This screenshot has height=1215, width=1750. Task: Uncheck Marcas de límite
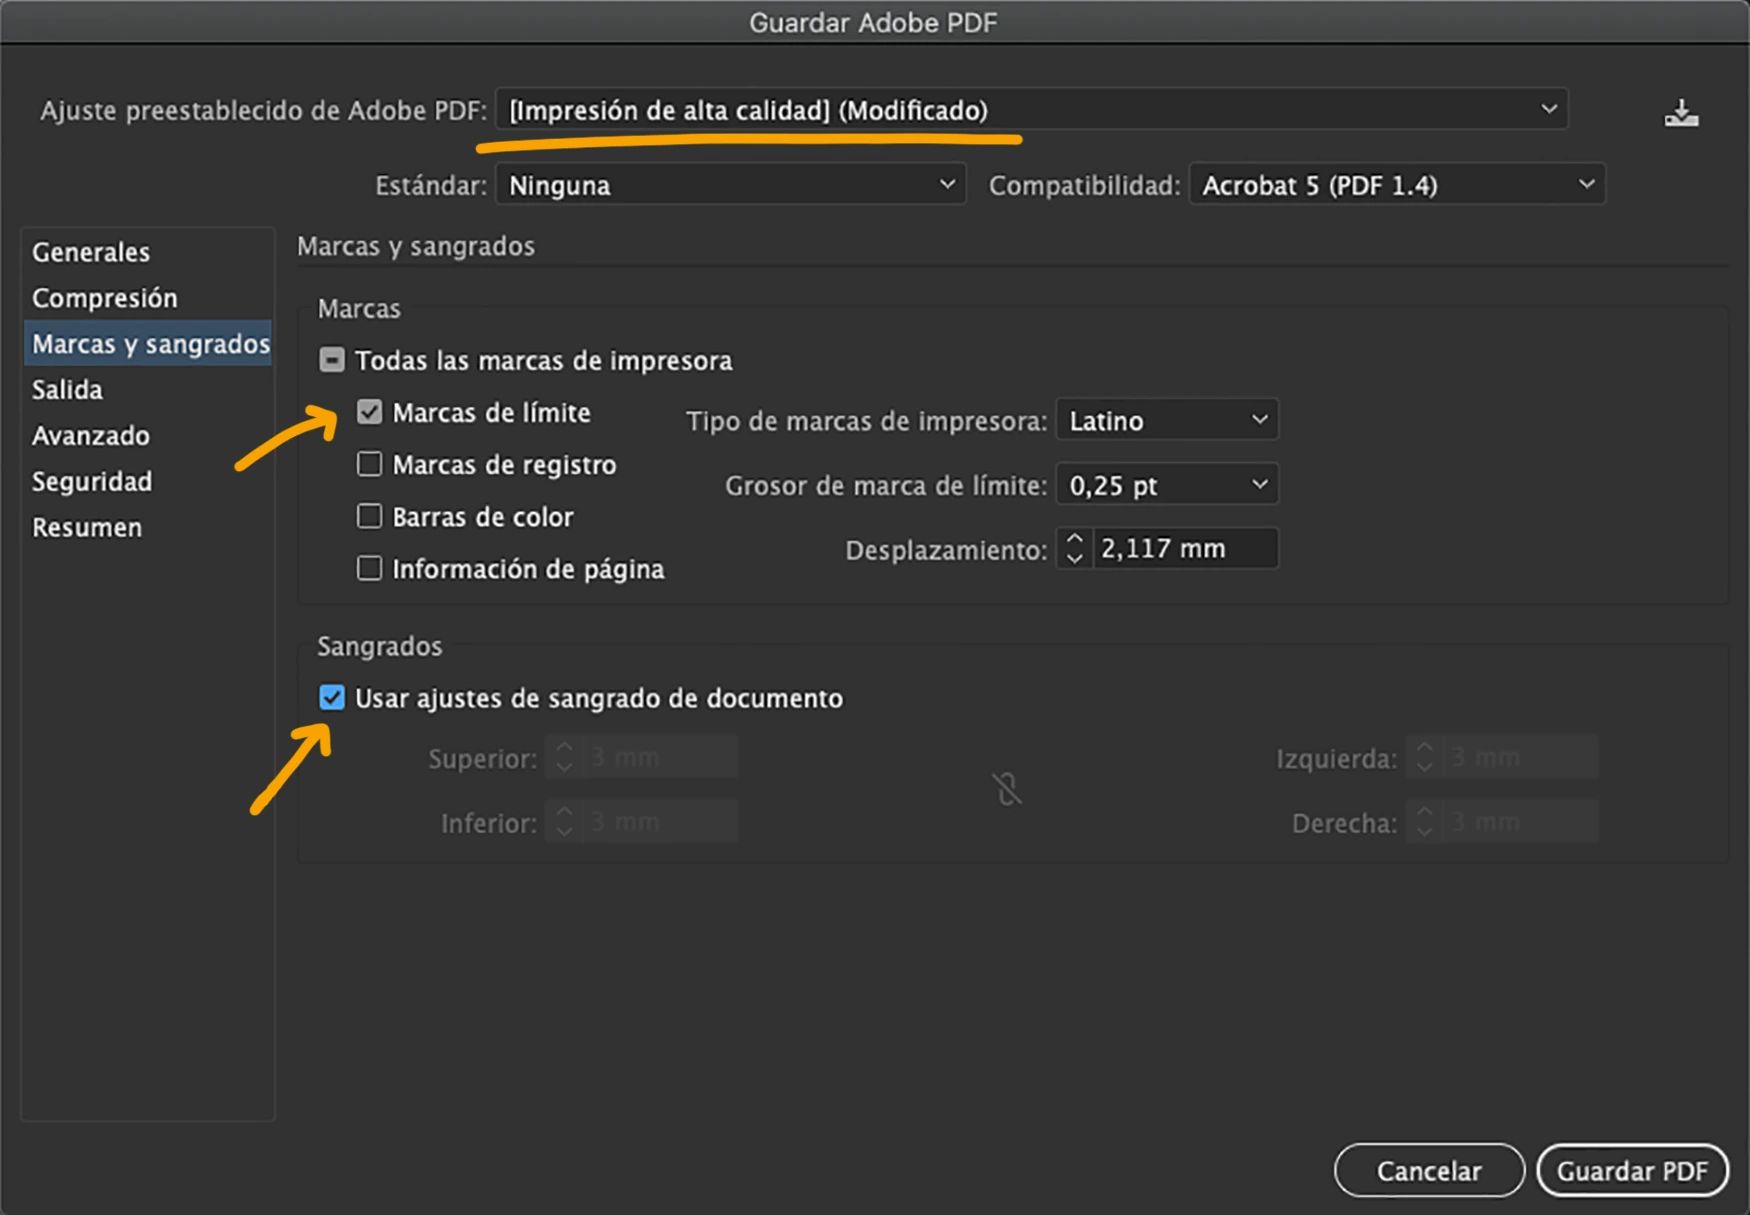click(x=370, y=412)
